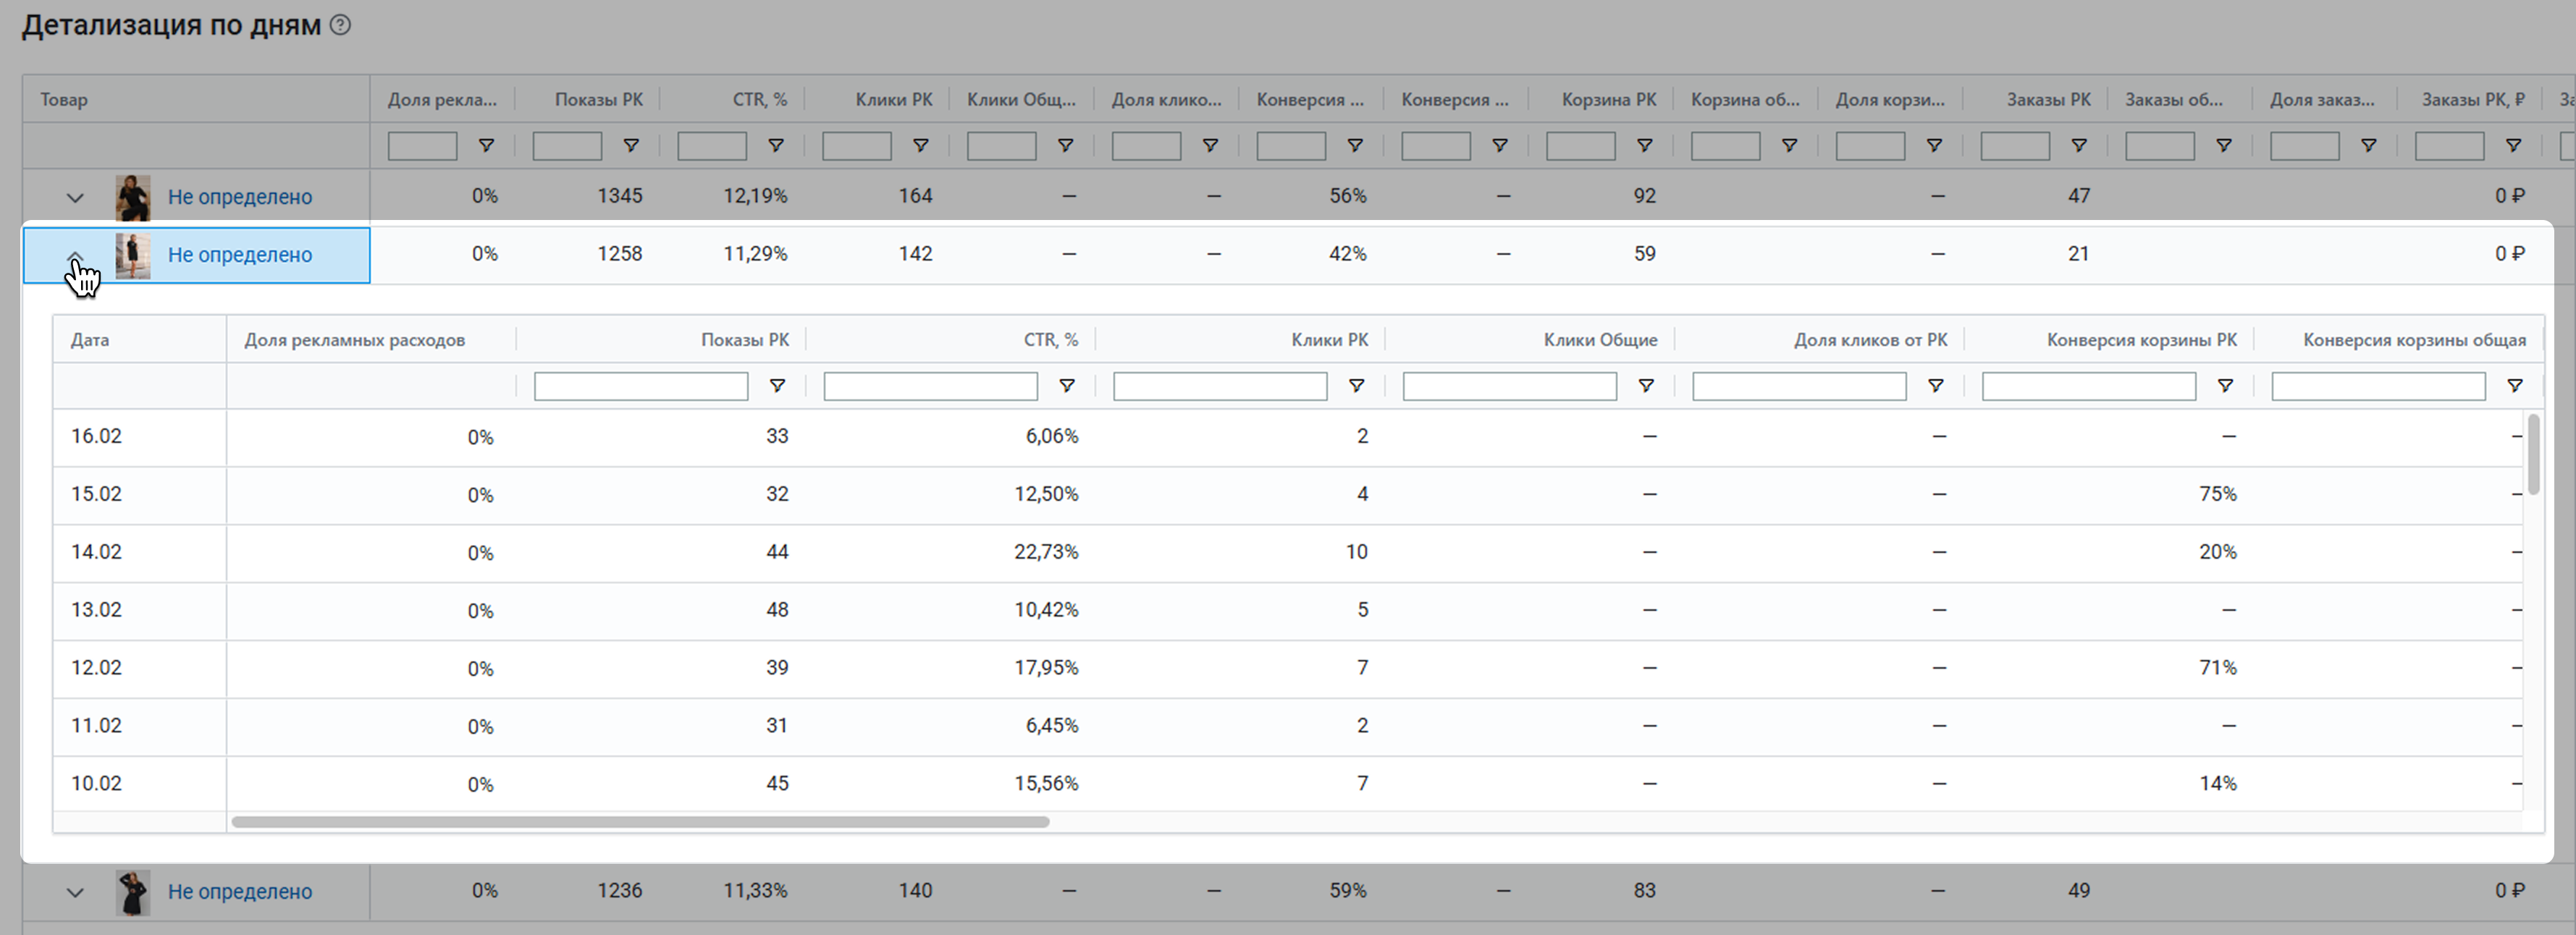Open inner table Показы РК filter icon
The width and height of the screenshot is (2576, 935).
tap(777, 386)
